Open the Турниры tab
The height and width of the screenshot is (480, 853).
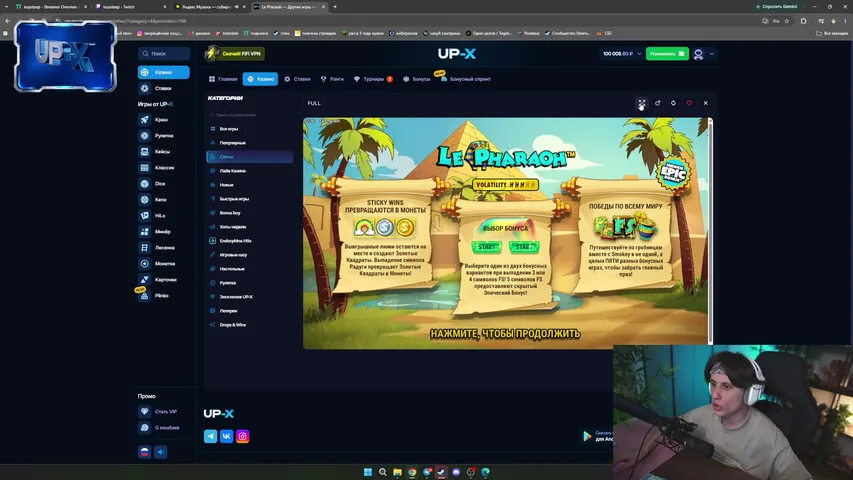(373, 79)
